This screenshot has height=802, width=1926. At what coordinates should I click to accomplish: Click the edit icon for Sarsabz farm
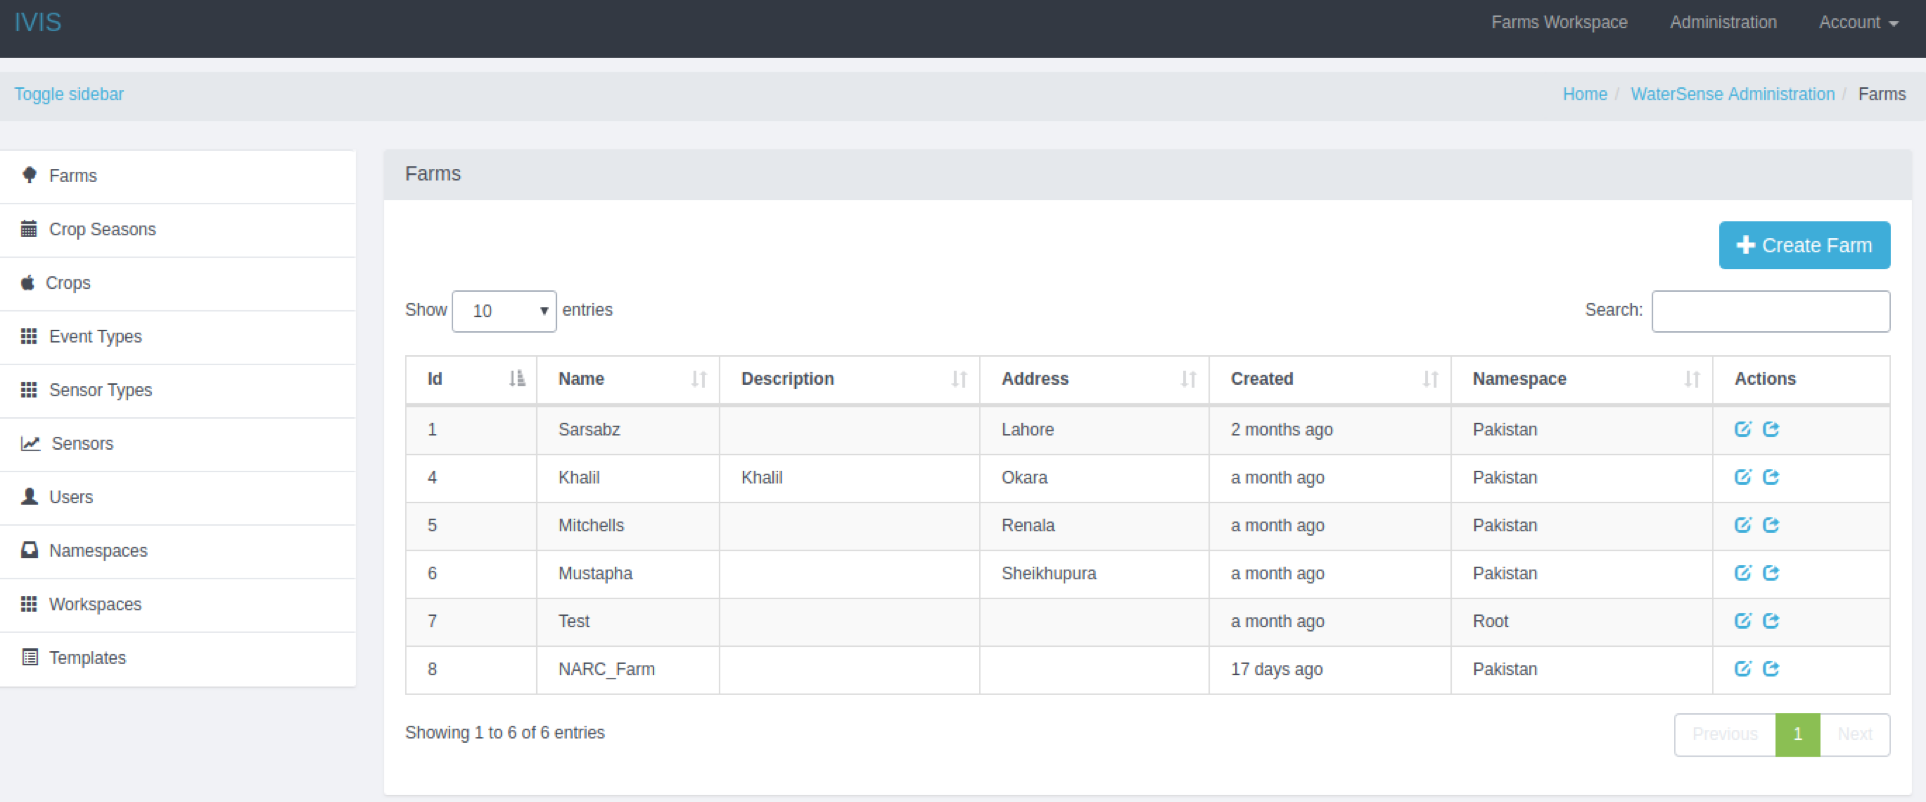[1742, 429]
